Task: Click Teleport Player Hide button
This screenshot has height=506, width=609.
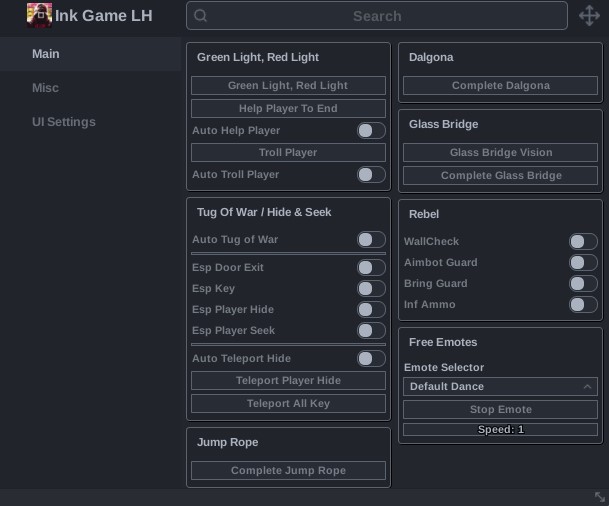Action: click(288, 381)
